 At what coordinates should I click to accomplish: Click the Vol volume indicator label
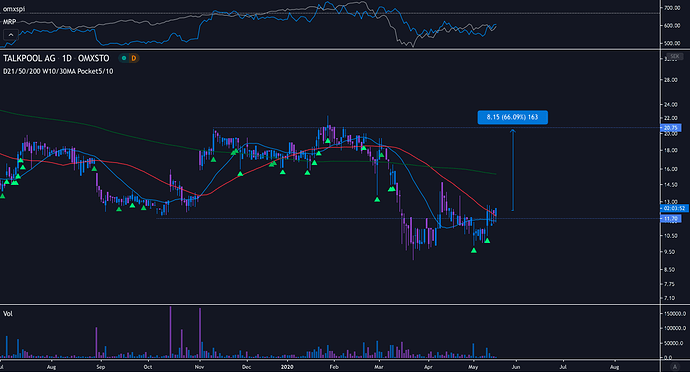click(x=8, y=313)
